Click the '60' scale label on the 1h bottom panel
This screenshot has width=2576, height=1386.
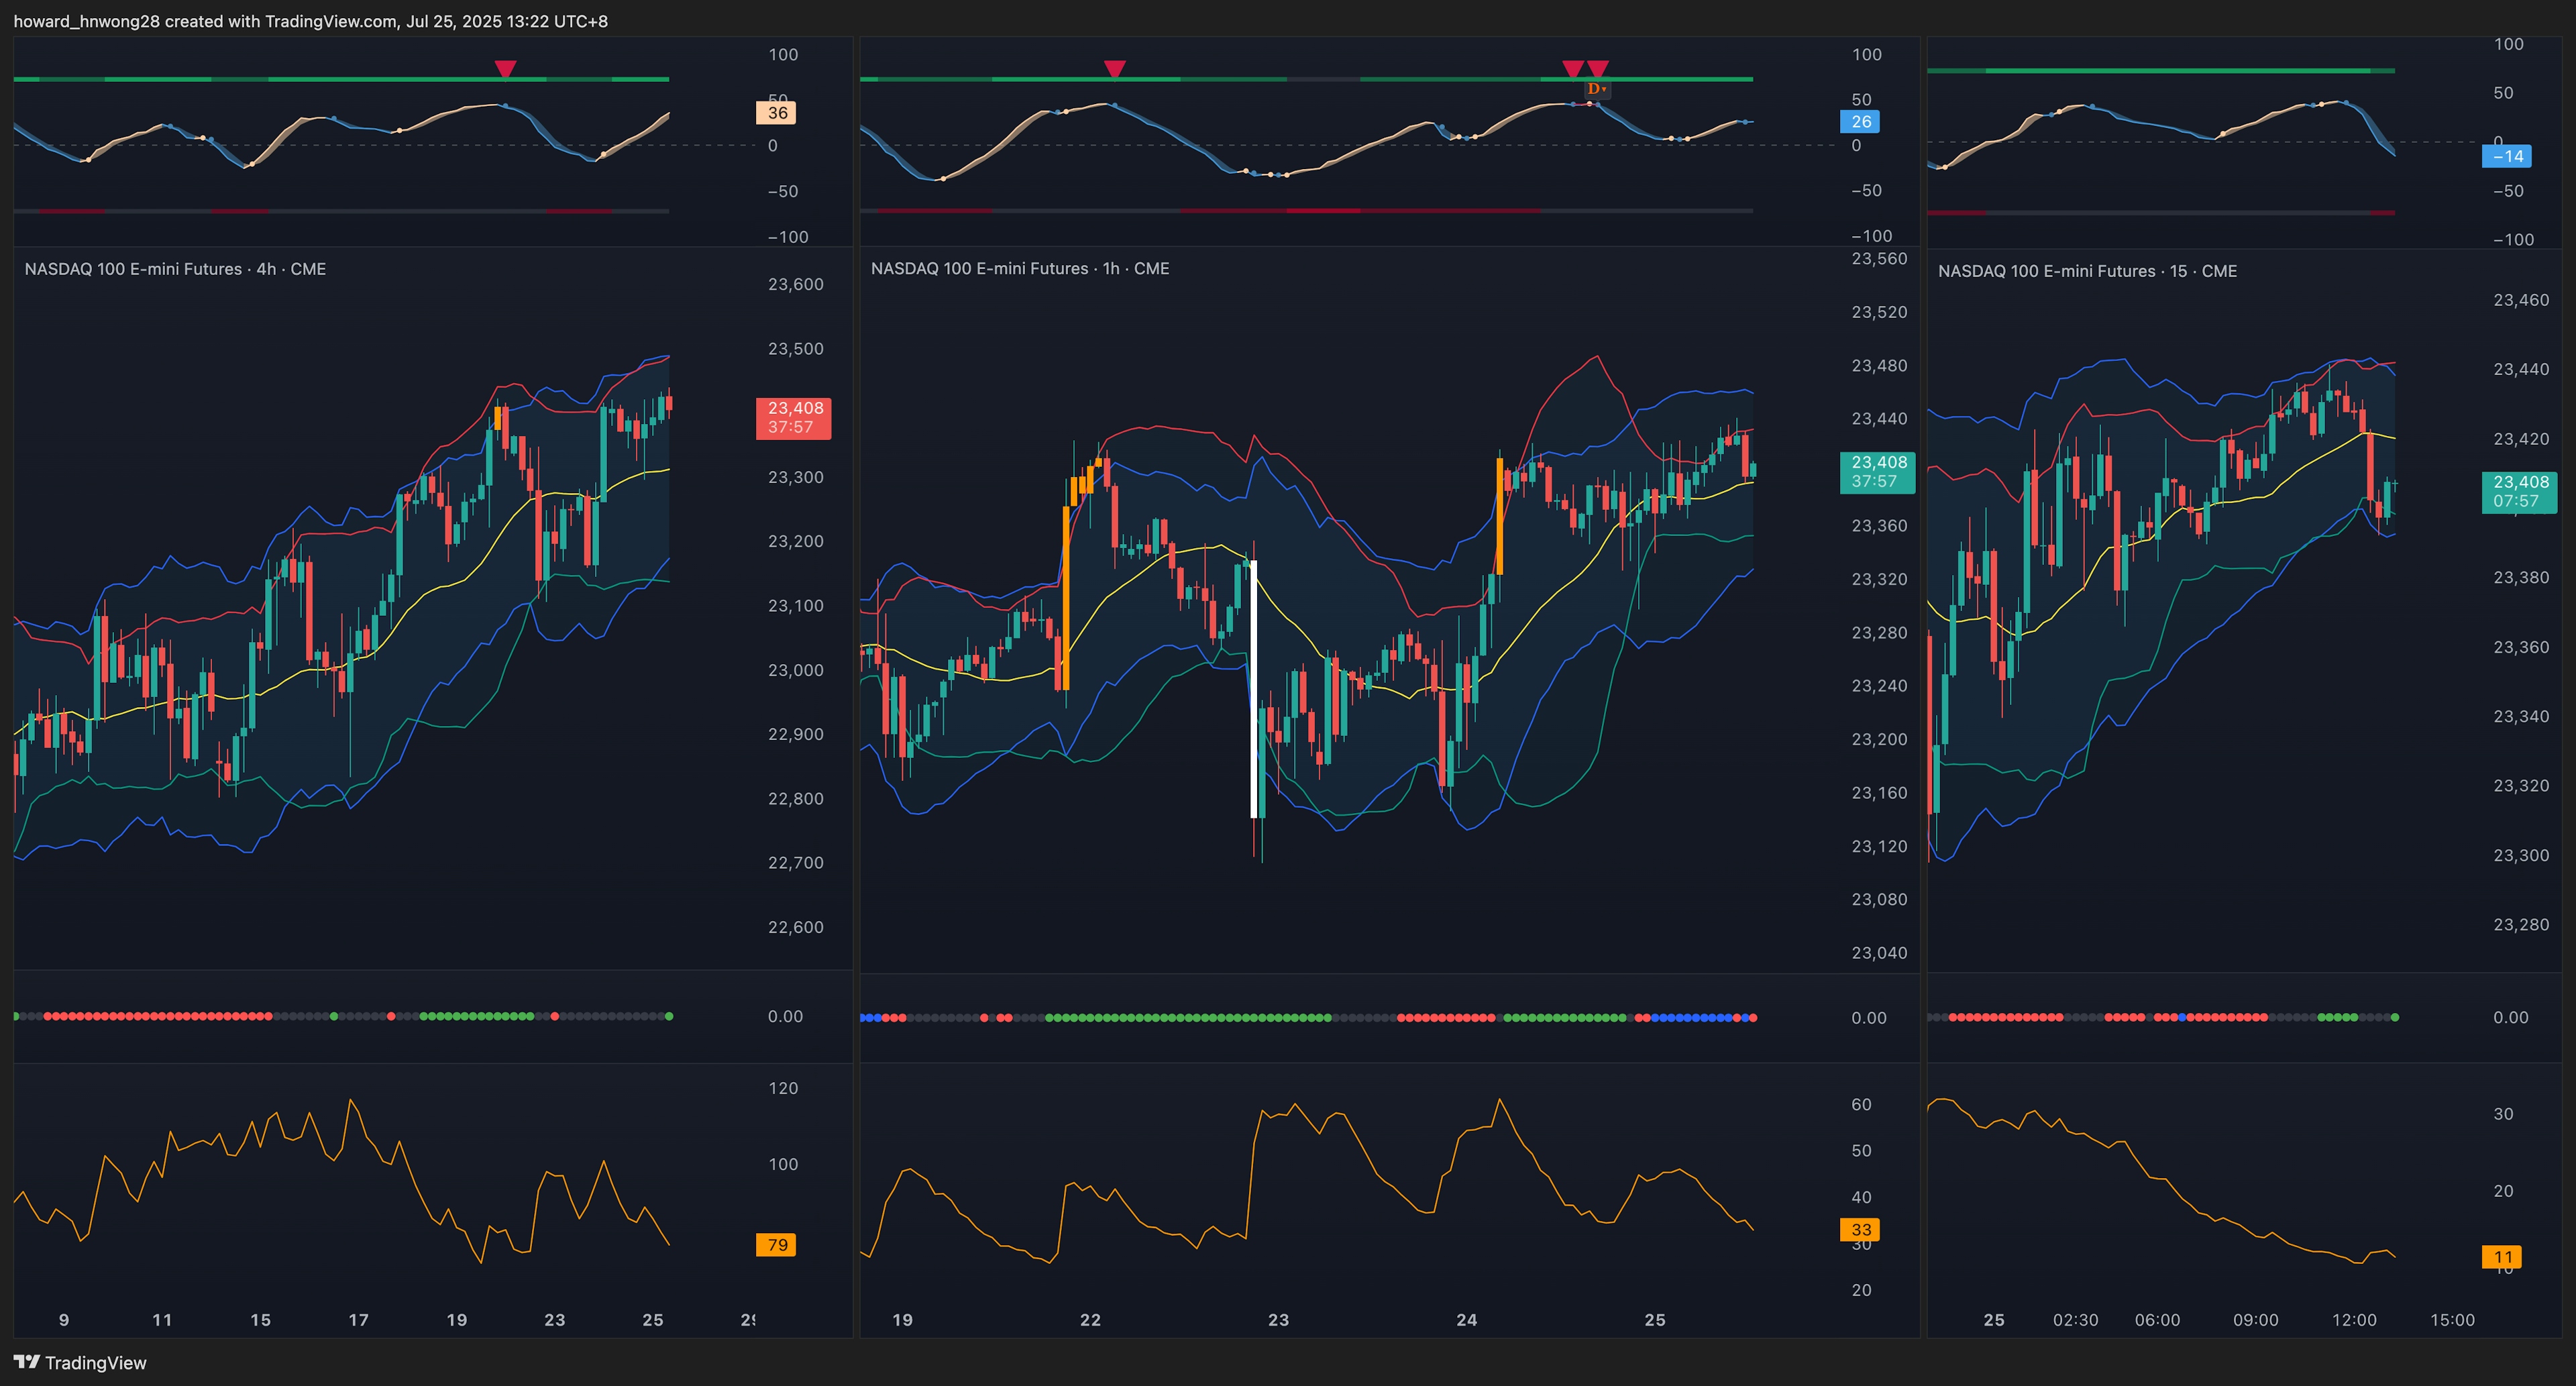[x=1861, y=1104]
